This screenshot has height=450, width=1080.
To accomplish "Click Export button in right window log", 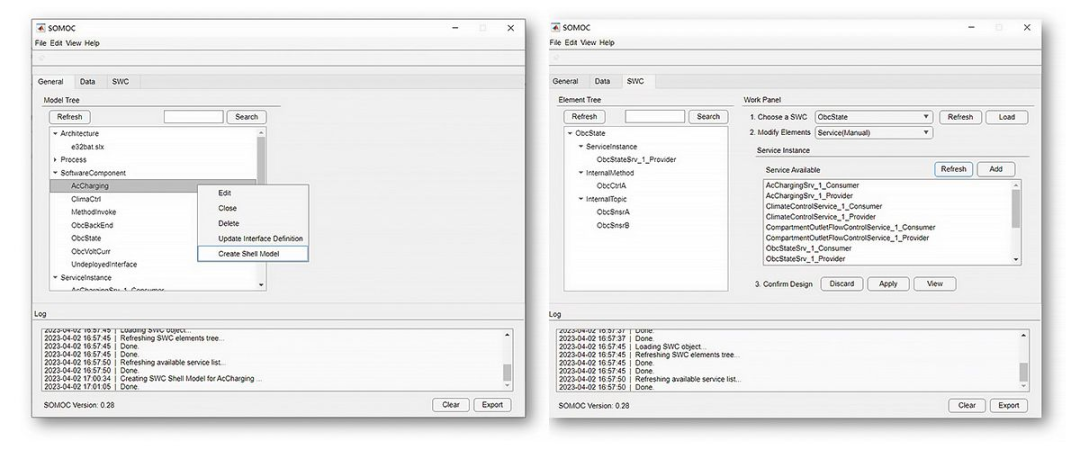I will pos(1008,405).
